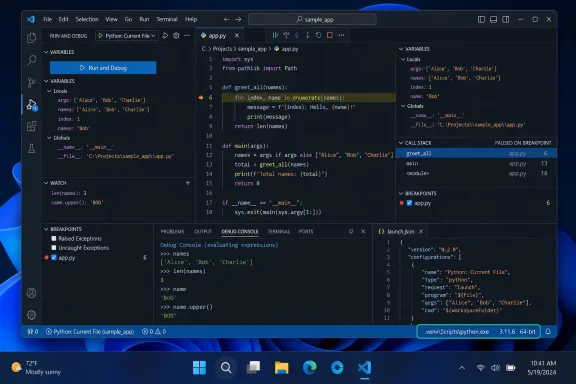Toggle the bottom panel layout icon

pos(493,19)
